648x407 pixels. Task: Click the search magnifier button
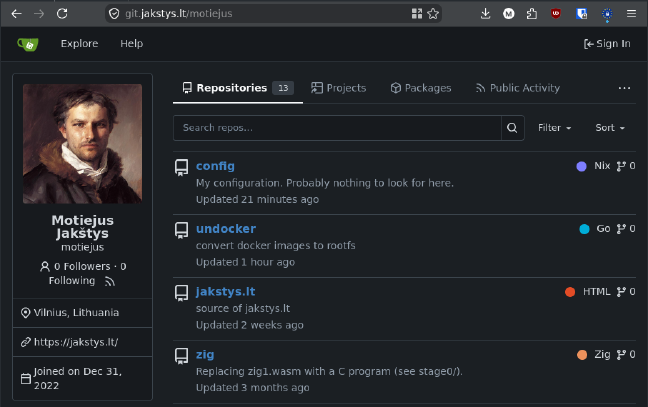pyautogui.click(x=512, y=128)
